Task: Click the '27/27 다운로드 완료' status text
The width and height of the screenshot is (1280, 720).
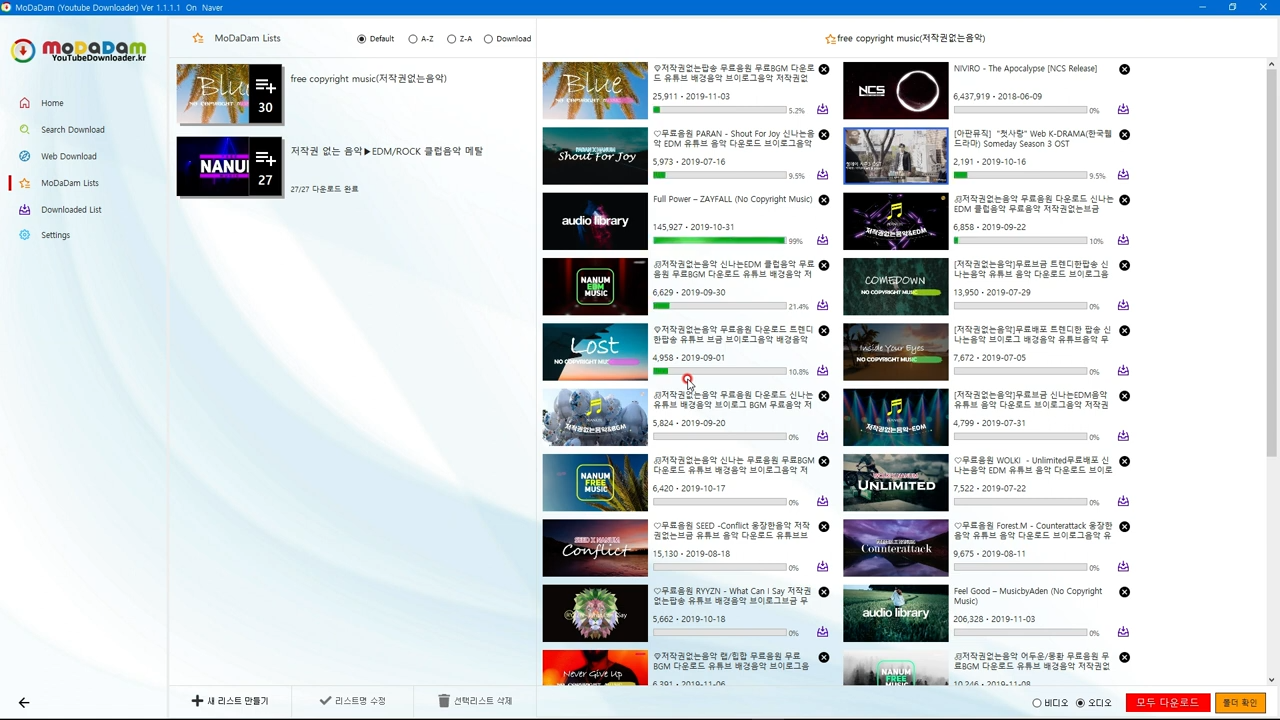Action: pos(324,189)
